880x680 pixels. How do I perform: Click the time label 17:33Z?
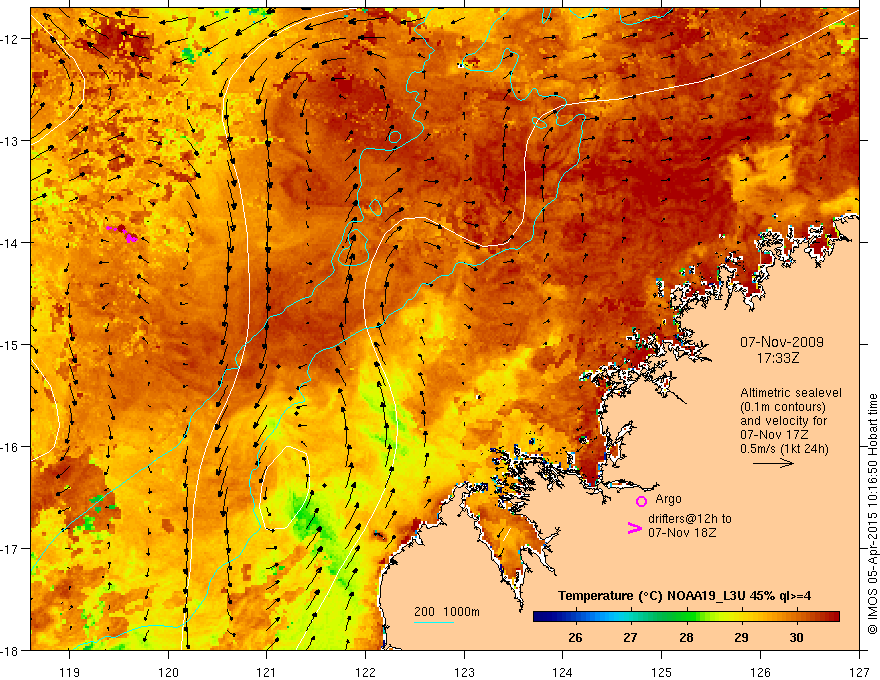coord(778,357)
